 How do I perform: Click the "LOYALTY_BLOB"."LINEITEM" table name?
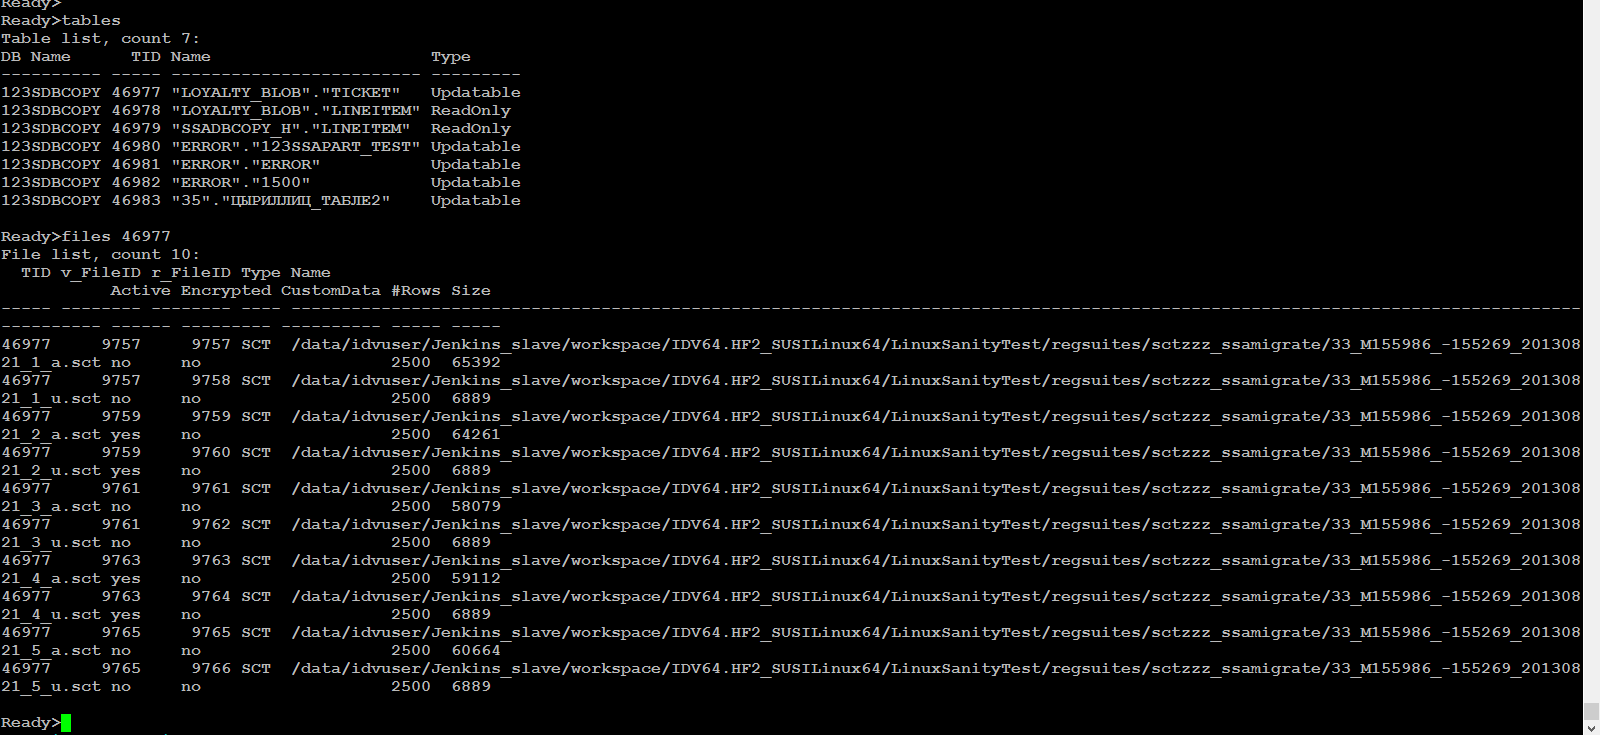click(x=295, y=111)
